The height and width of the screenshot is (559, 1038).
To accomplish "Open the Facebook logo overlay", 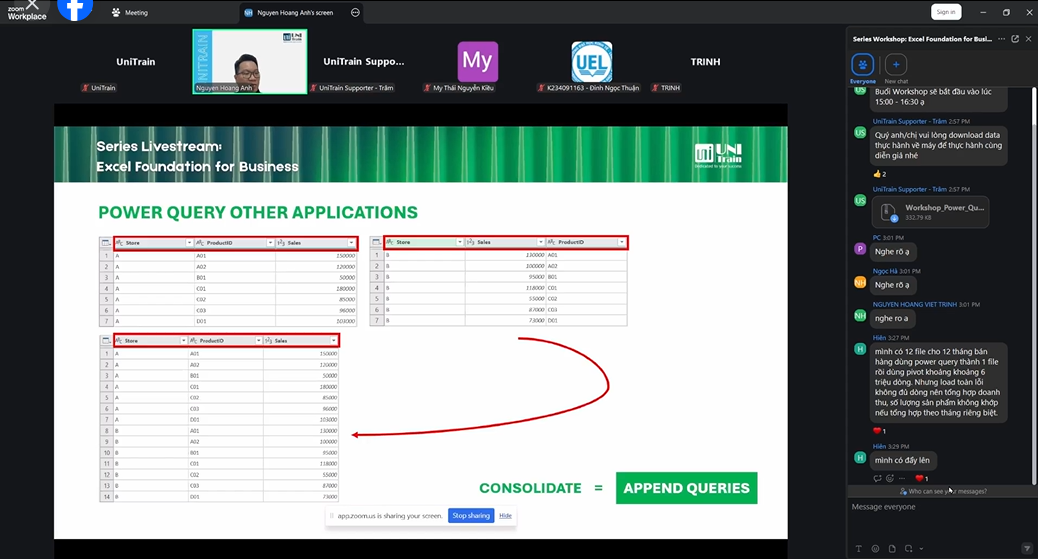I will pyautogui.click(x=75, y=9).
